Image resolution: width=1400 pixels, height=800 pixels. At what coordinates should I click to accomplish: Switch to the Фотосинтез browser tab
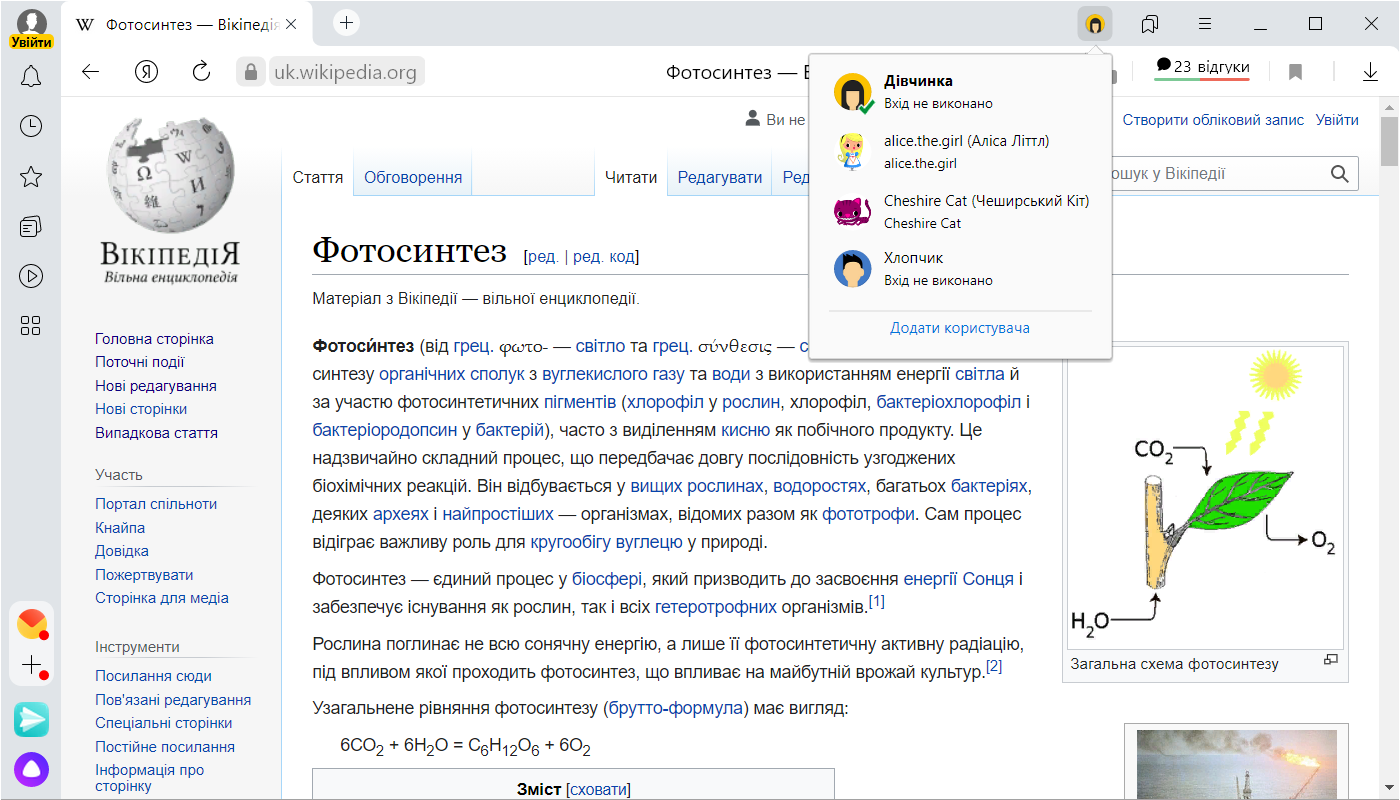pos(188,23)
